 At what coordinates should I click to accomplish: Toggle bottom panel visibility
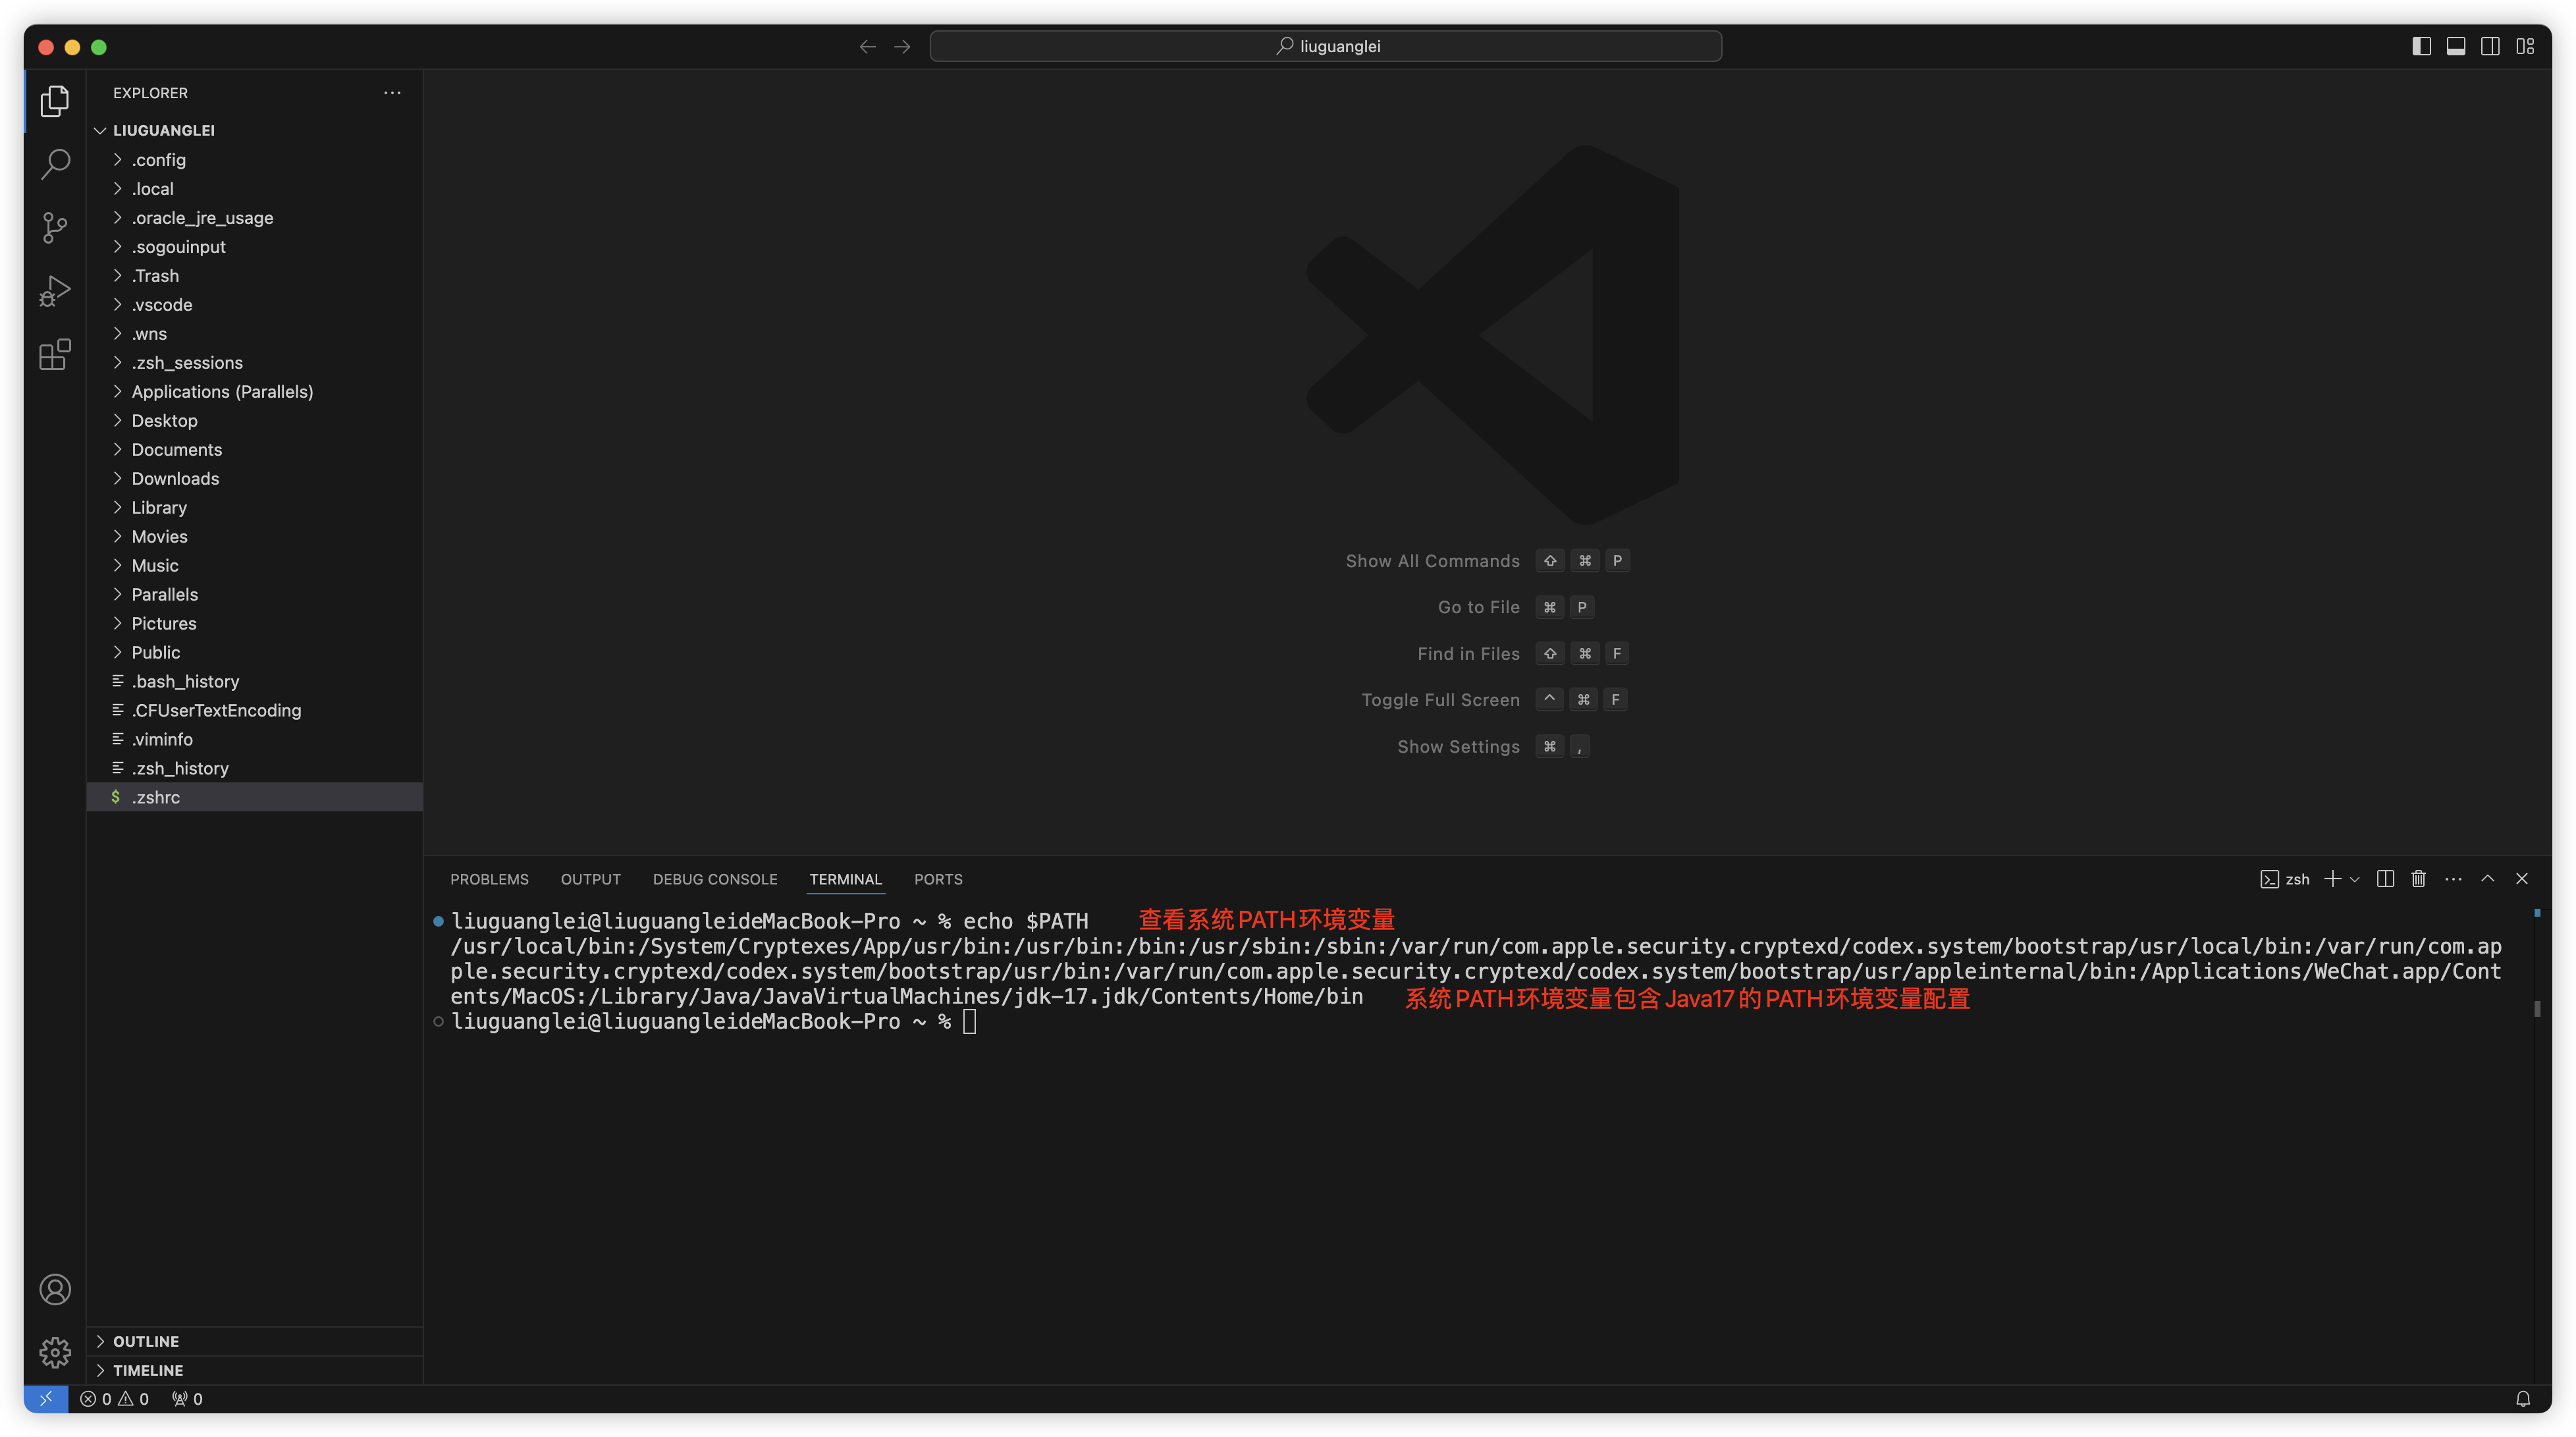(x=2456, y=46)
